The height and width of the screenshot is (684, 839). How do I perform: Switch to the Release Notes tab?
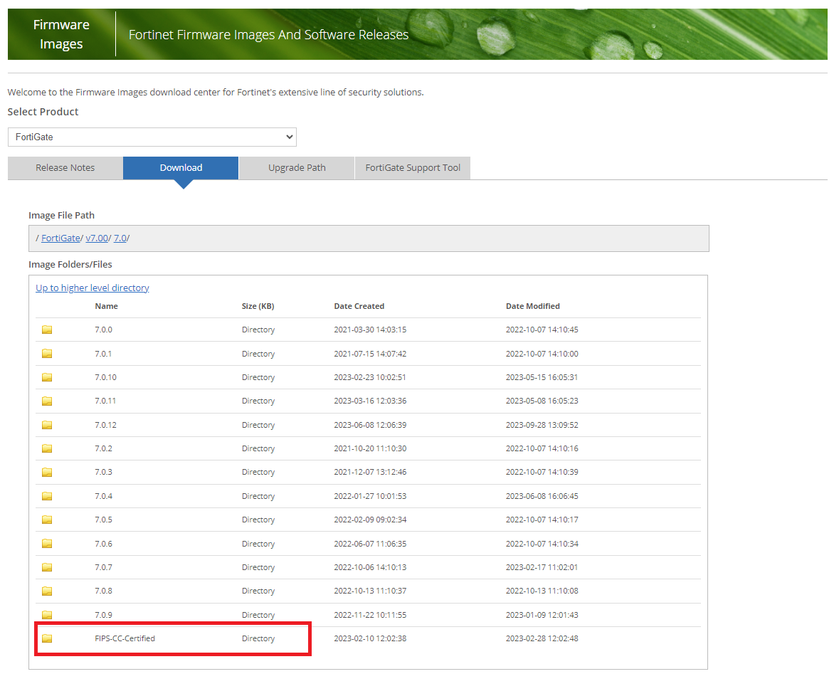tap(65, 168)
